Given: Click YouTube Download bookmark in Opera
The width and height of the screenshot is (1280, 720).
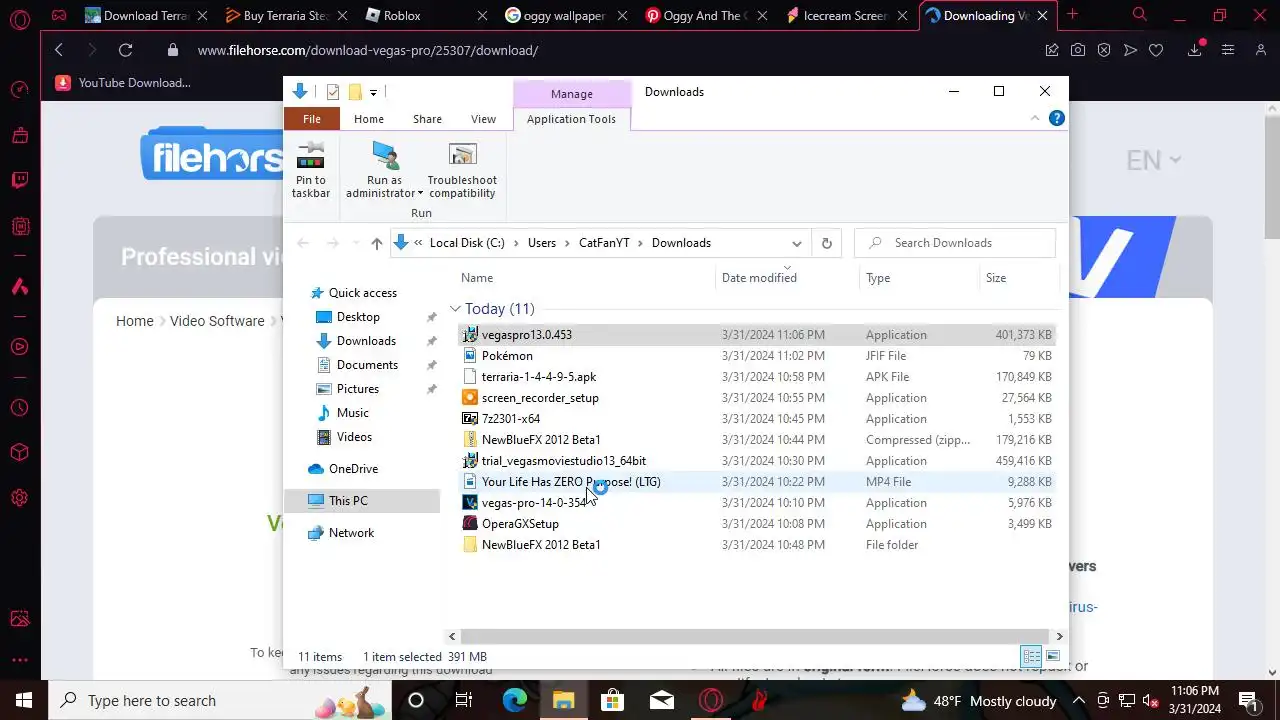Looking at the screenshot, I should [x=123, y=83].
